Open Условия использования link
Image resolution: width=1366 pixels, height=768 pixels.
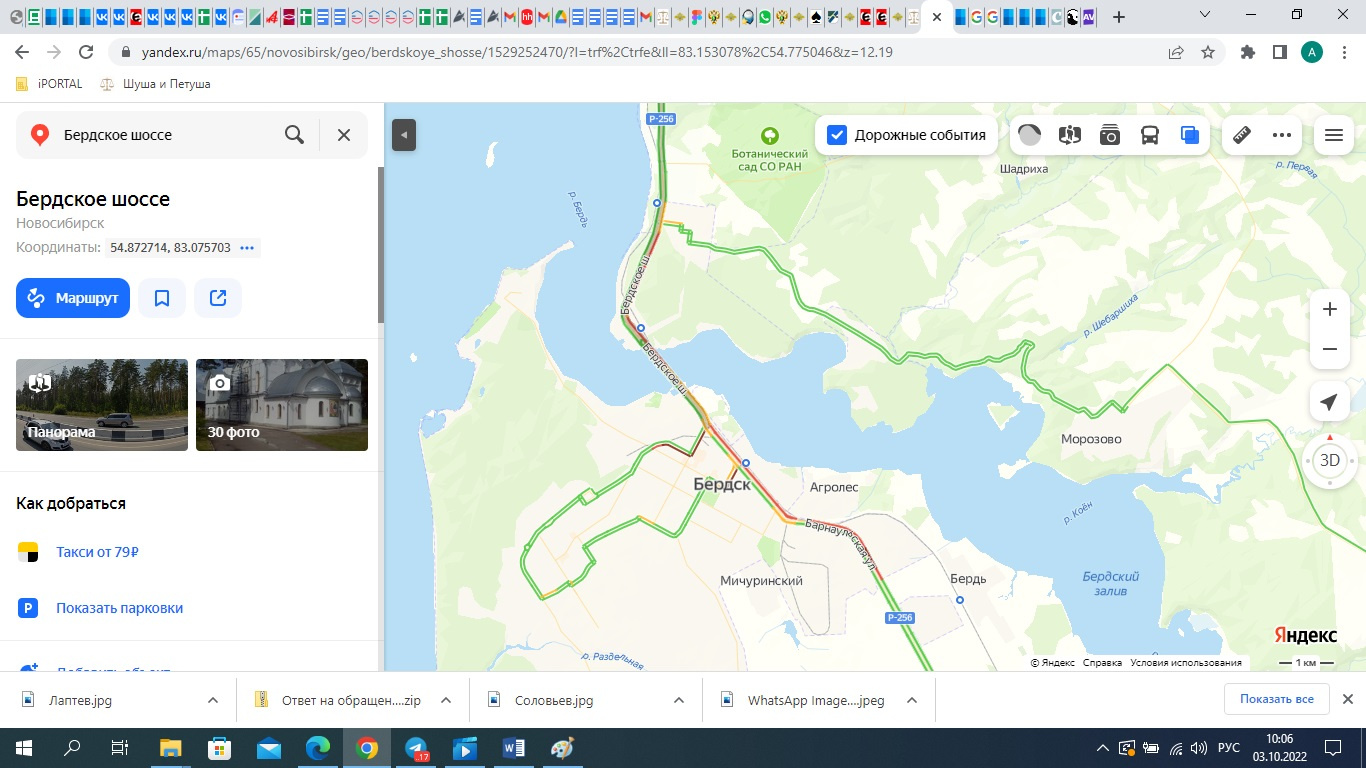(x=1186, y=663)
